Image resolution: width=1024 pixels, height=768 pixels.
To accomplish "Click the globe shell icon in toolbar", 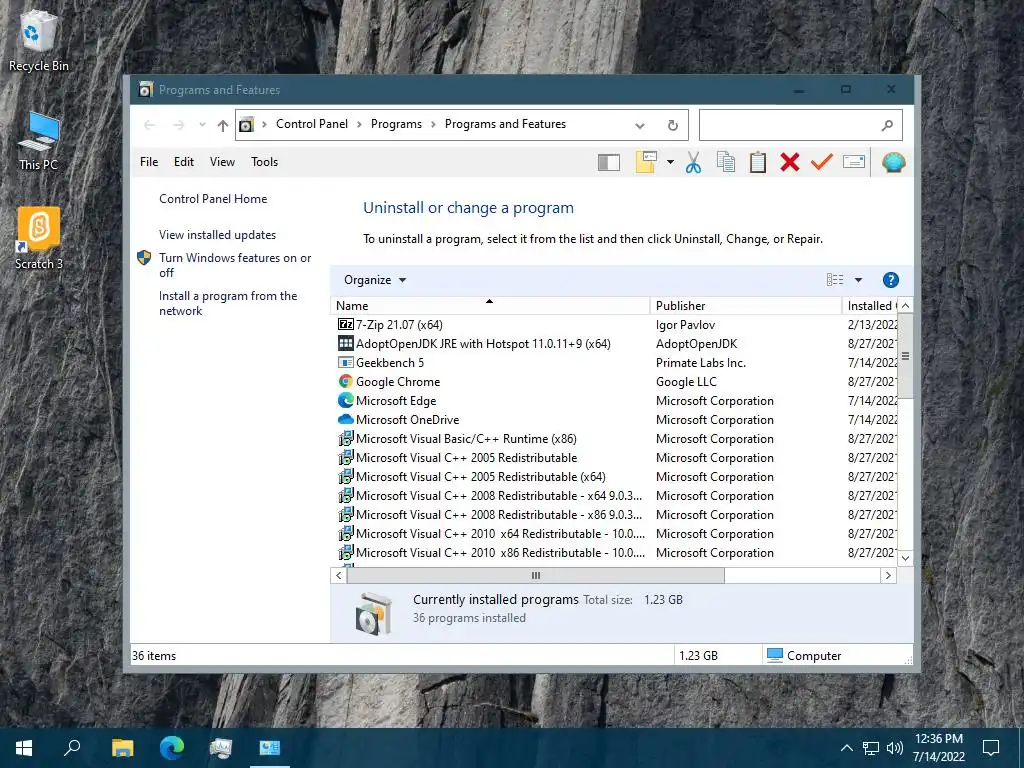I will tap(893, 162).
